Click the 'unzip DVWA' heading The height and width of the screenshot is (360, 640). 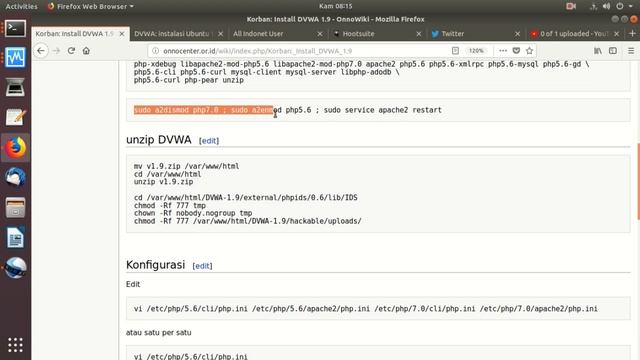point(158,140)
